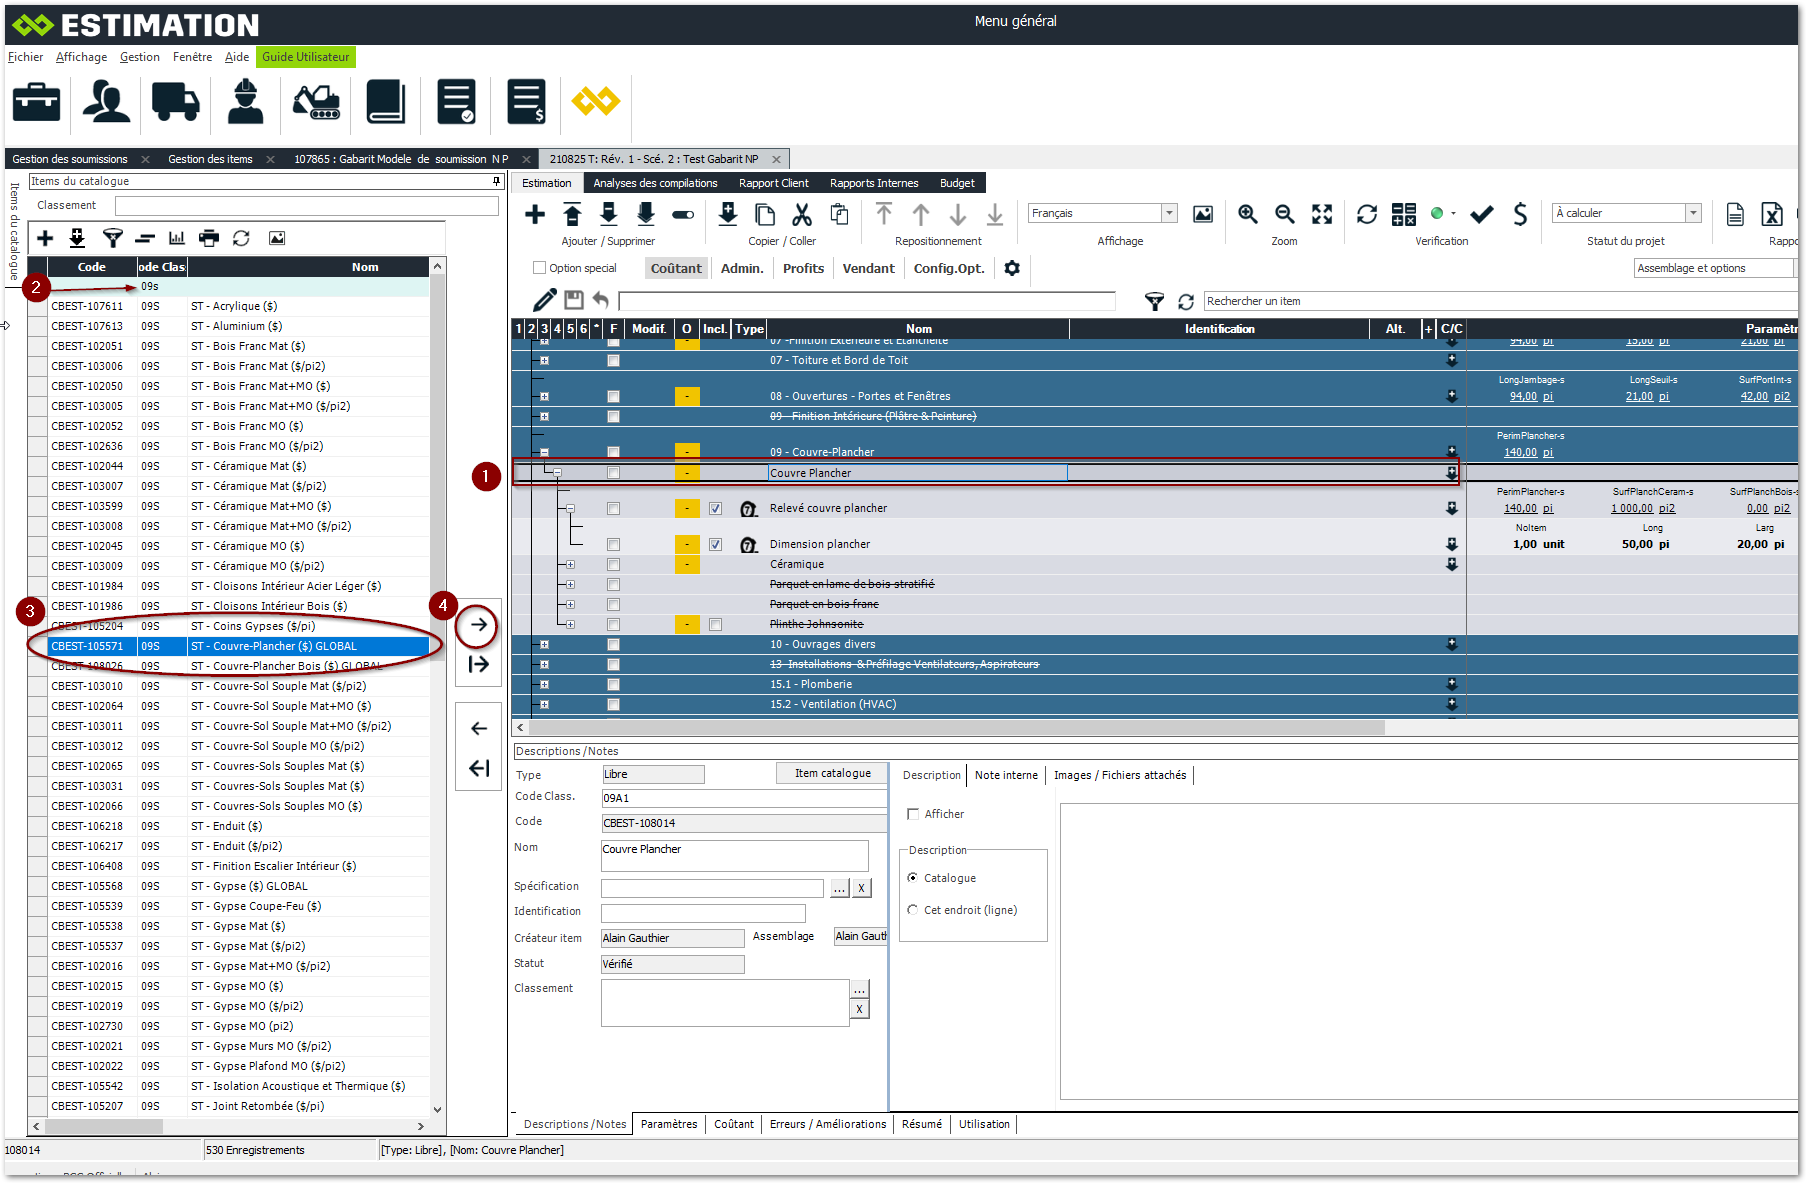The width and height of the screenshot is (1807, 1184).
Task: Click the gear icon beside Config.Opt.
Action: point(1012,268)
